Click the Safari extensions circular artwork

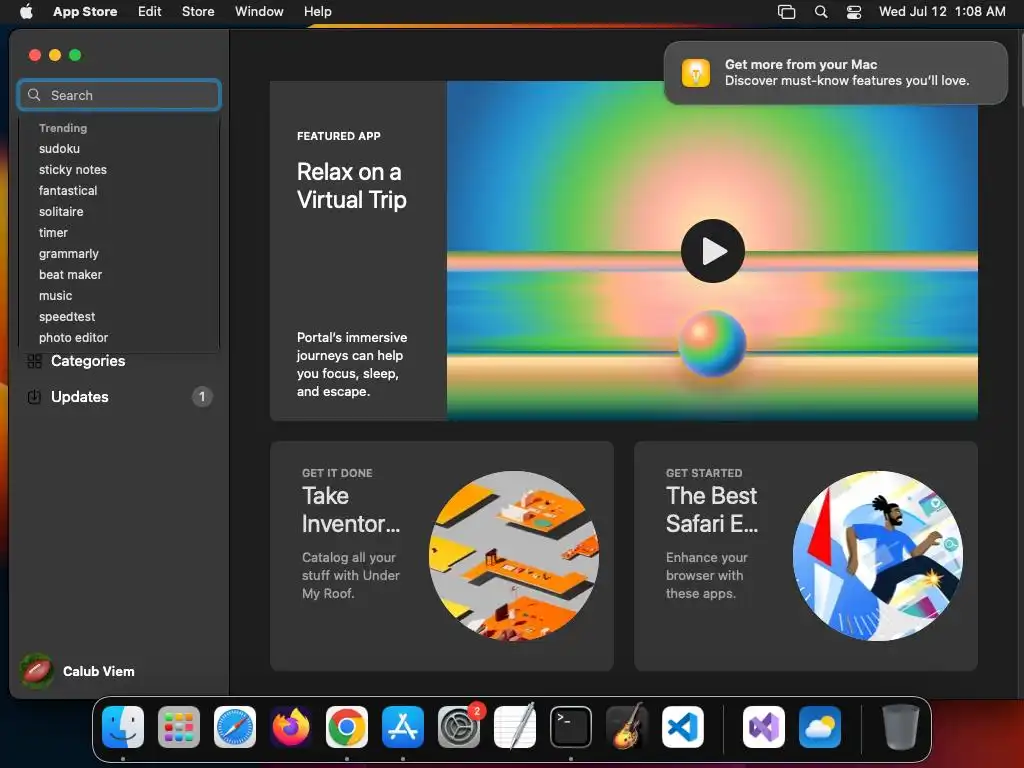click(878, 556)
